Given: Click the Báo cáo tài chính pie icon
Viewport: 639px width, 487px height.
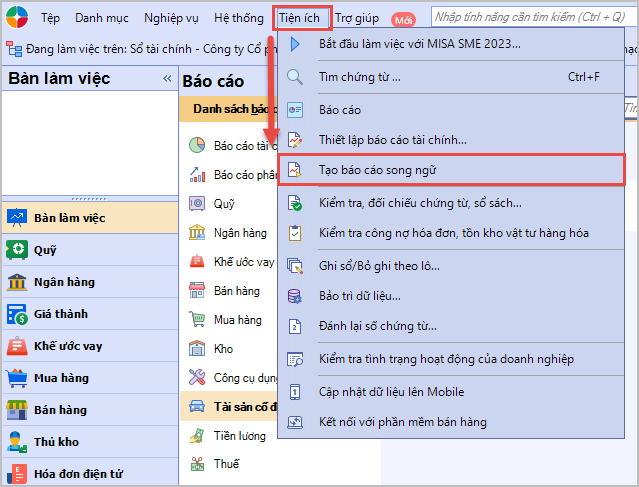Looking at the screenshot, I should pyautogui.click(x=197, y=146).
